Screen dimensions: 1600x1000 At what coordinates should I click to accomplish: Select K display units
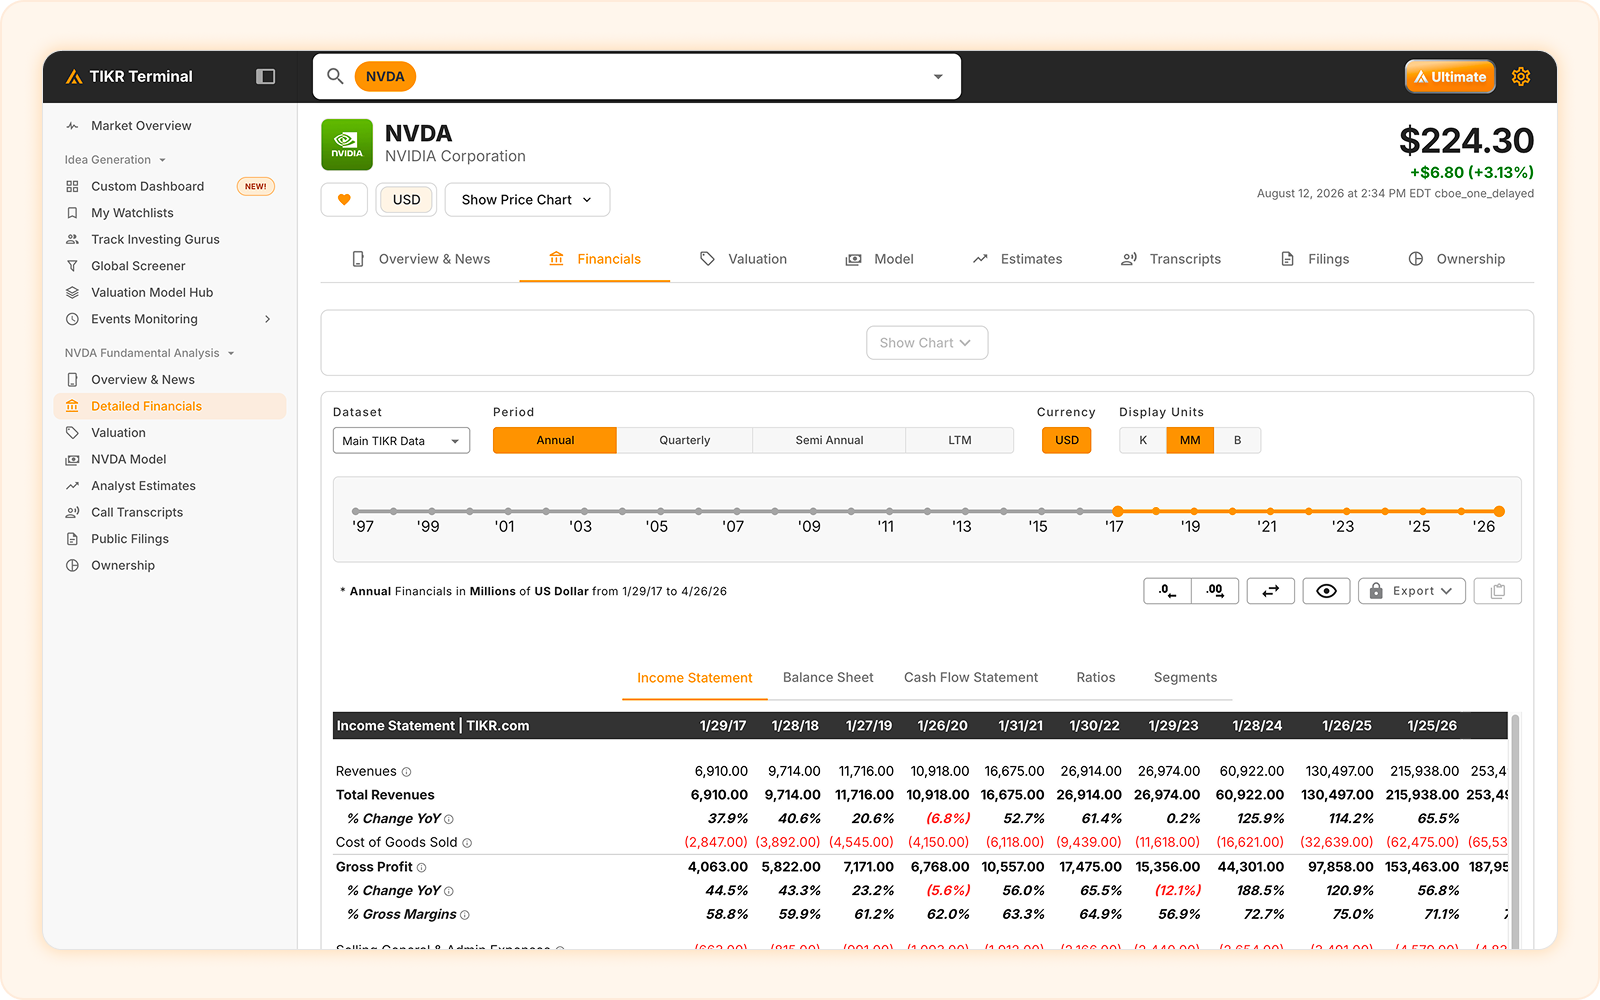1143,440
